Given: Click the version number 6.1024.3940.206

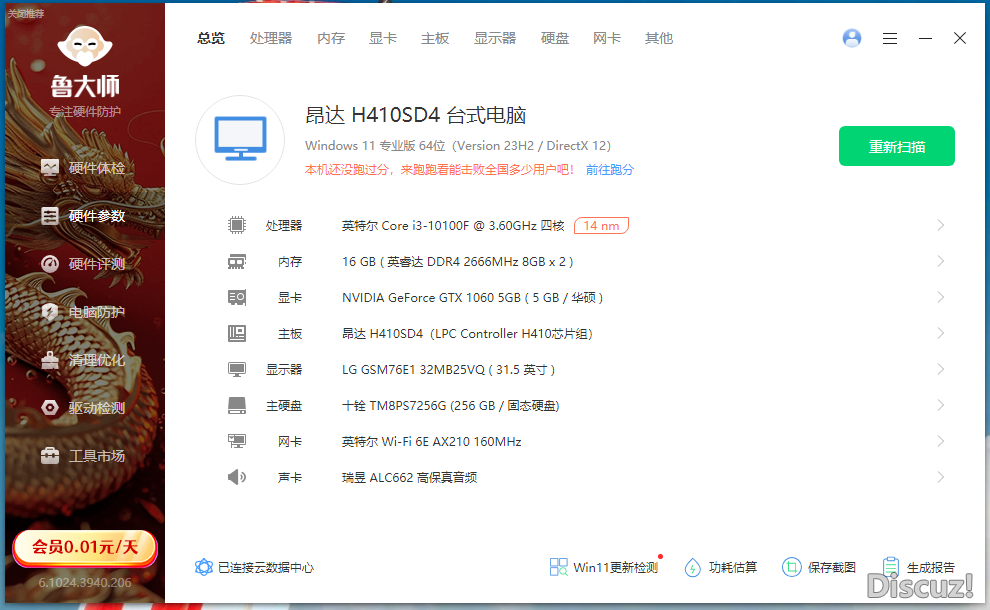Looking at the screenshot, I should [x=85, y=582].
